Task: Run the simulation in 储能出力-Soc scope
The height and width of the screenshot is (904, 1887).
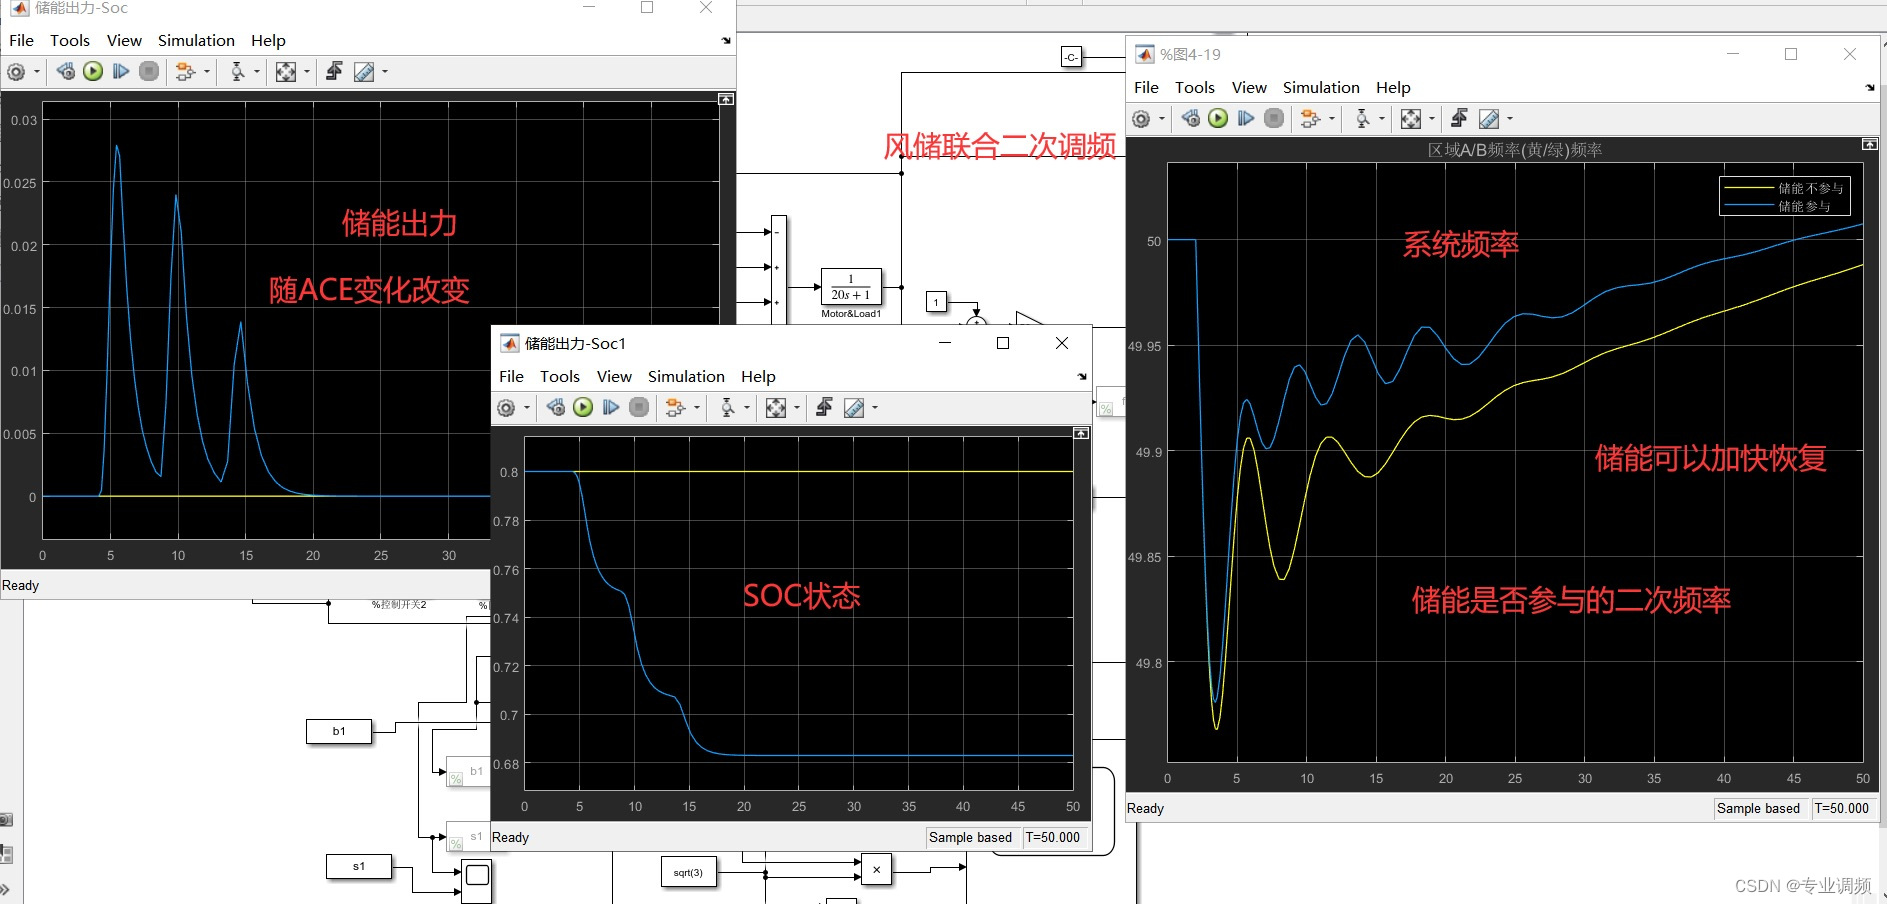Action: click(x=93, y=71)
